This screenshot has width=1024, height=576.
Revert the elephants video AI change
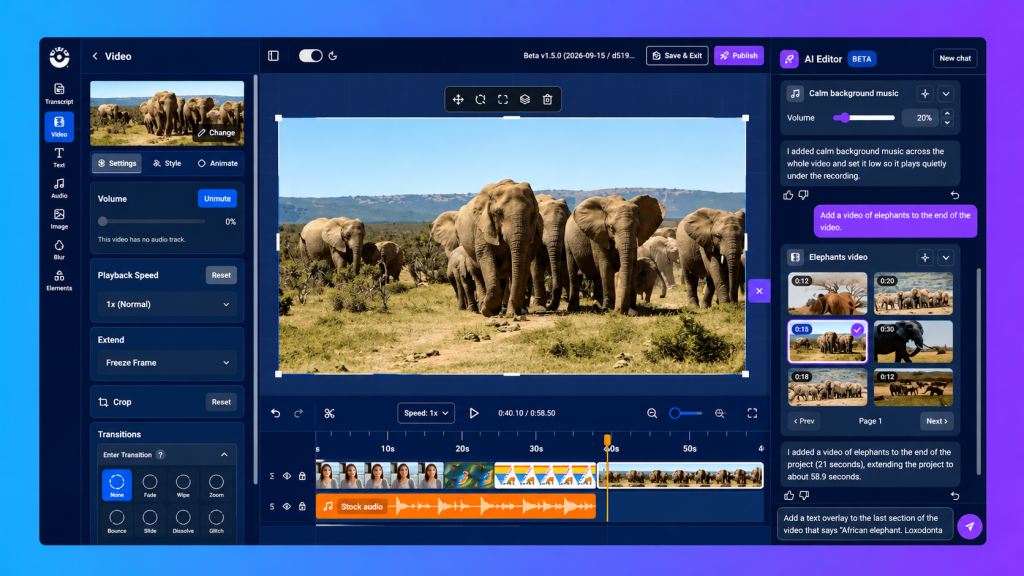(x=955, y=496)
